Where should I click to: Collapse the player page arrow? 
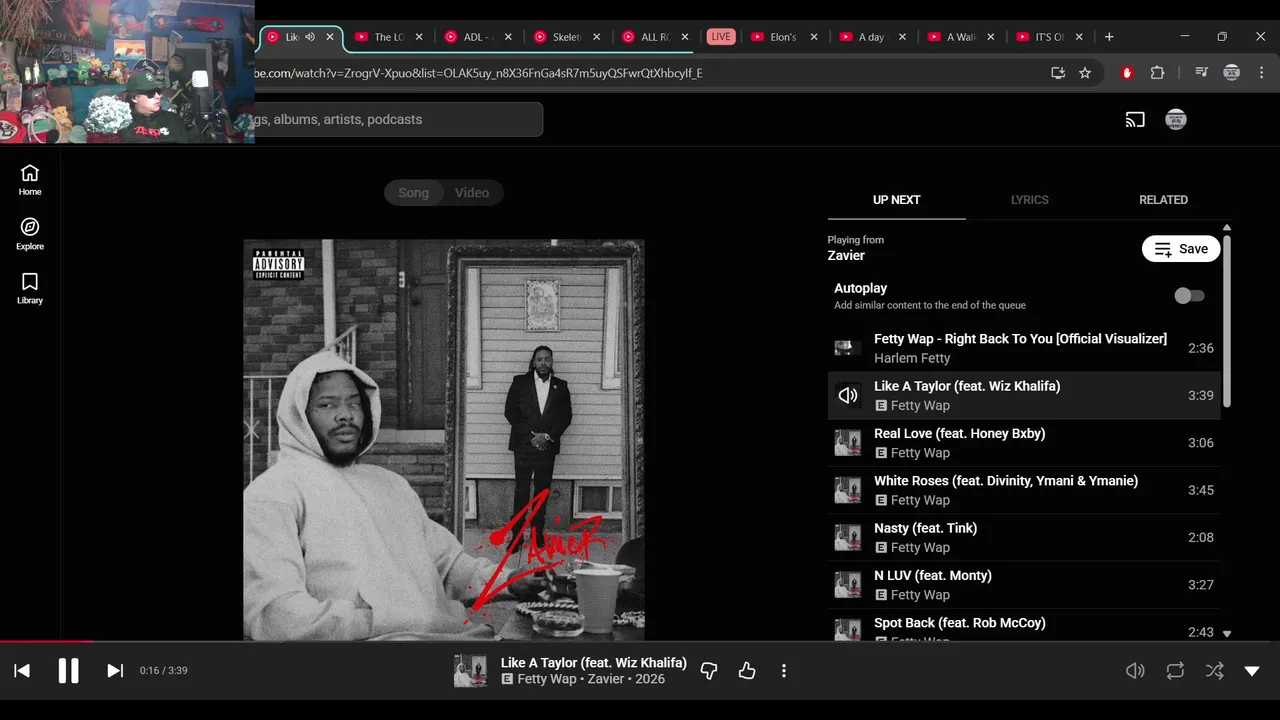(x=1252, y=671)
